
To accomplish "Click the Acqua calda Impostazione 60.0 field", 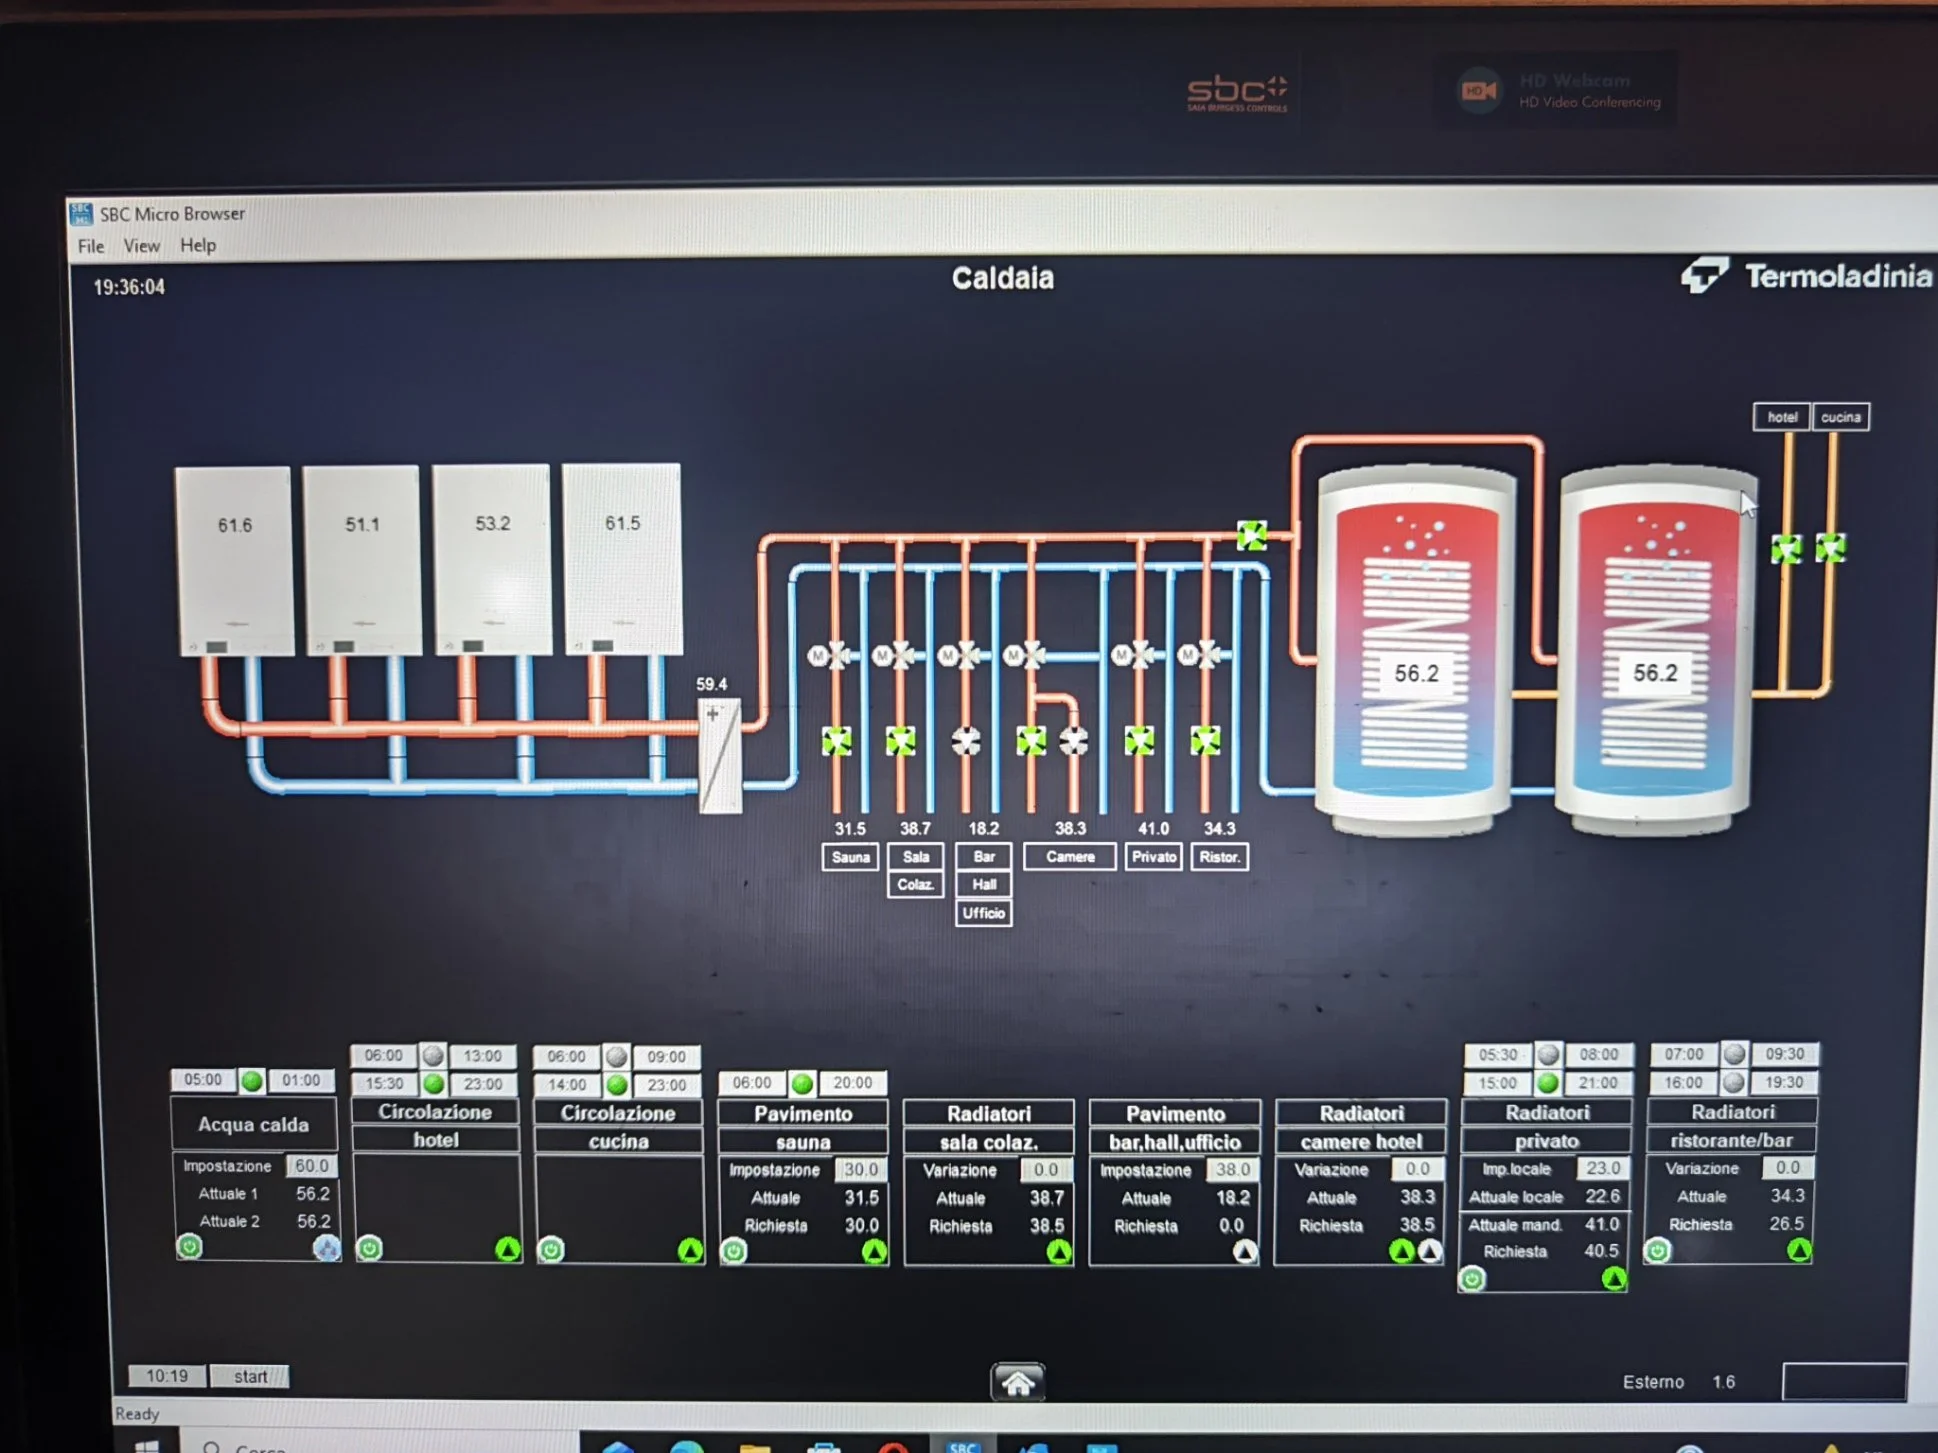I will 311,1166.
